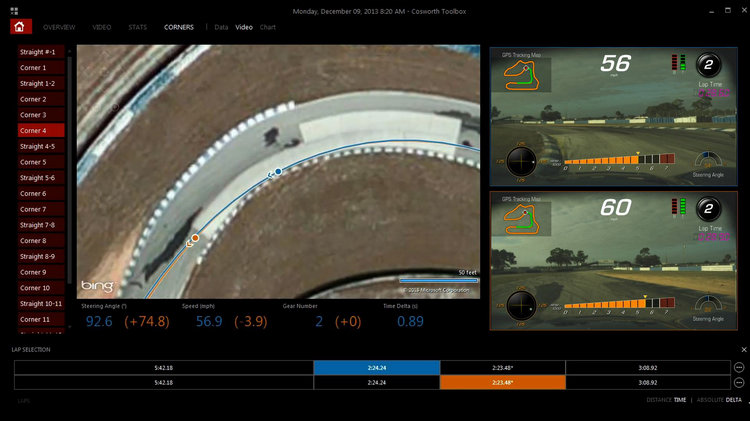Click the Bing logo on the map
750x421 pixels.
click(x=96, y=285)
